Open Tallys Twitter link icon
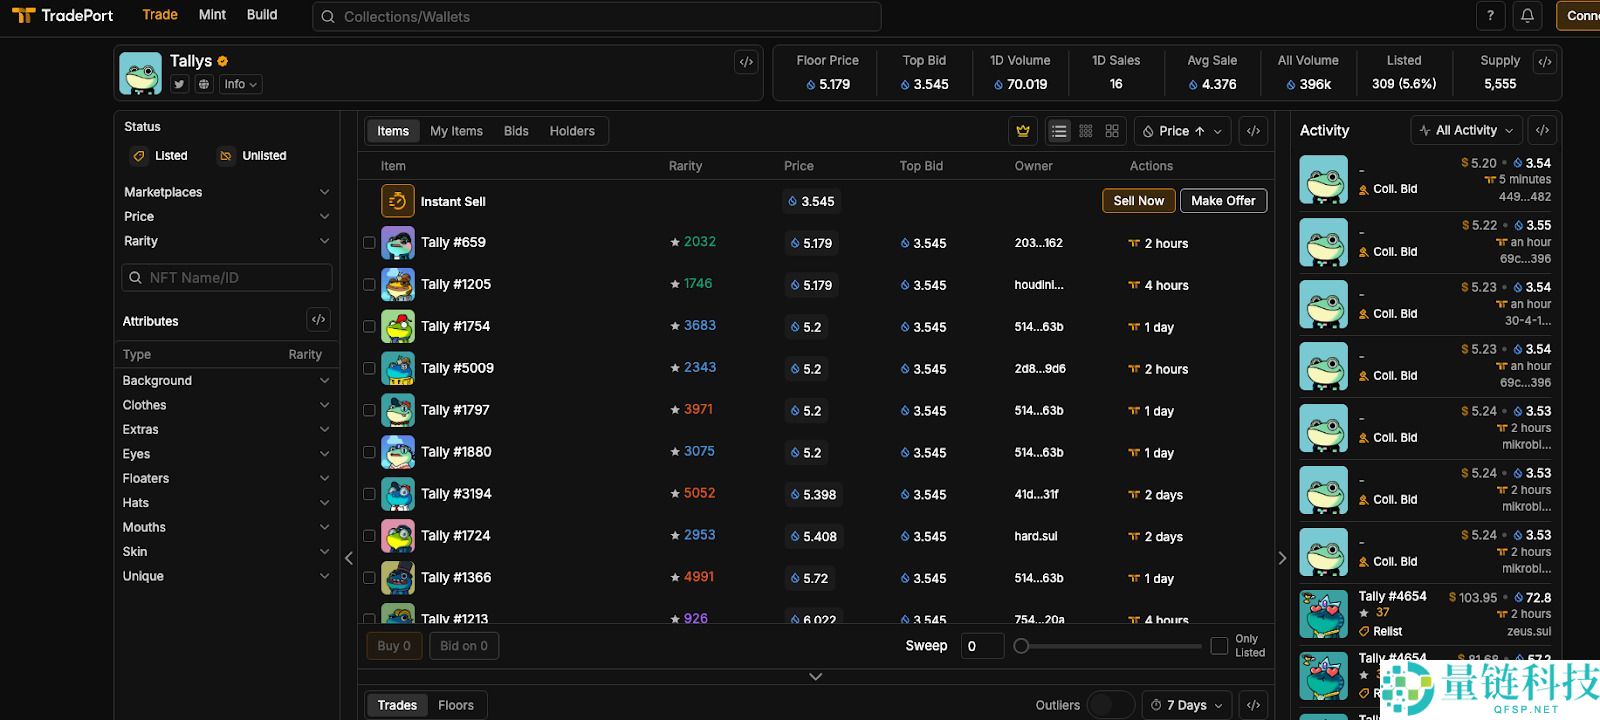The height and width of the screenshot is (720, 1600). (179, 84)
